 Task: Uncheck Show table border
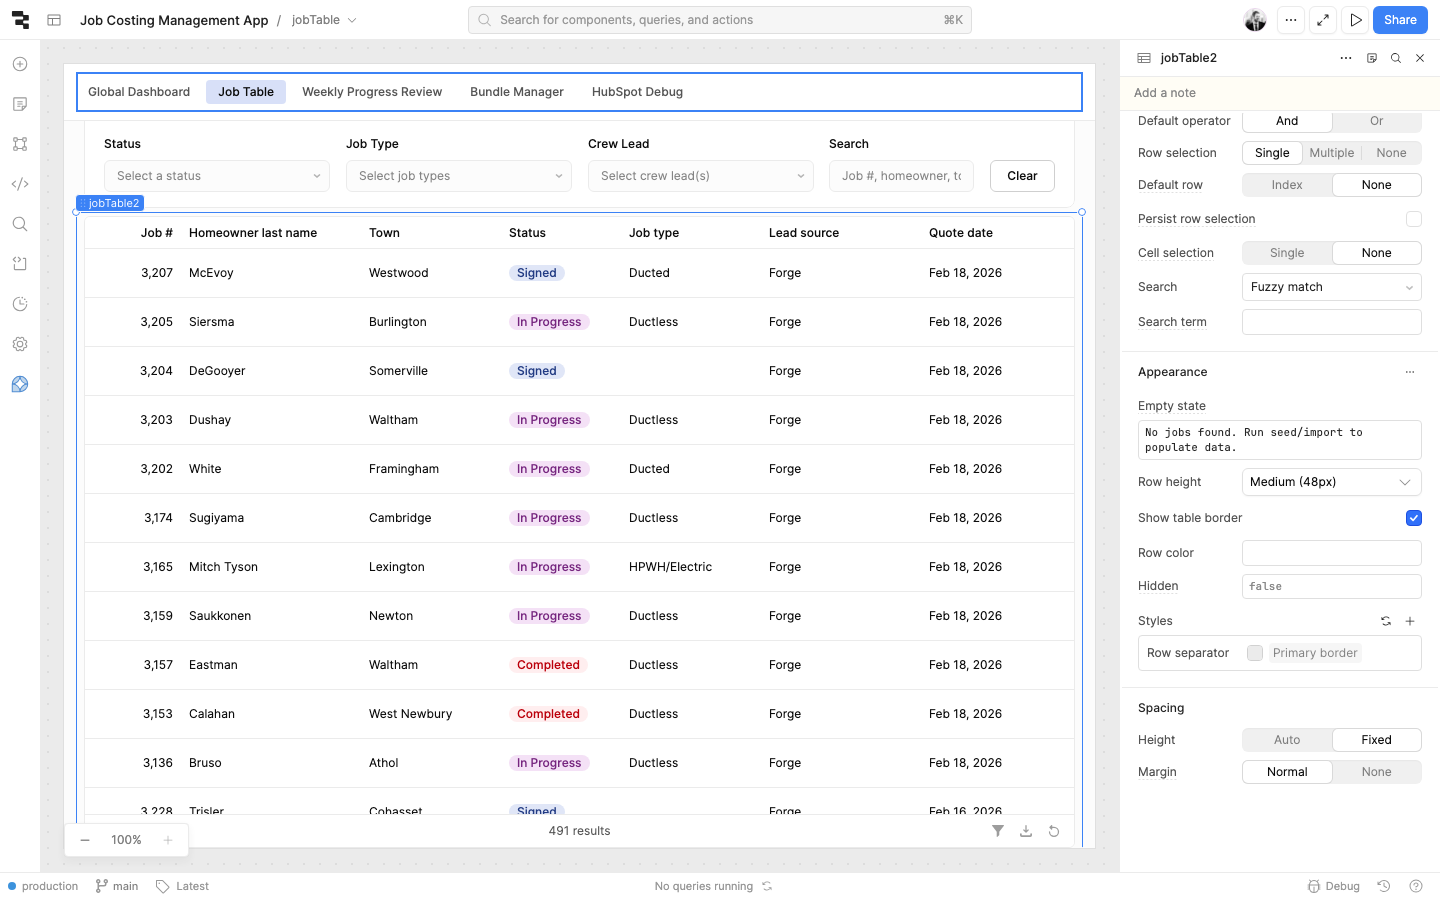pyautogui.click(x=1413, y=518)
